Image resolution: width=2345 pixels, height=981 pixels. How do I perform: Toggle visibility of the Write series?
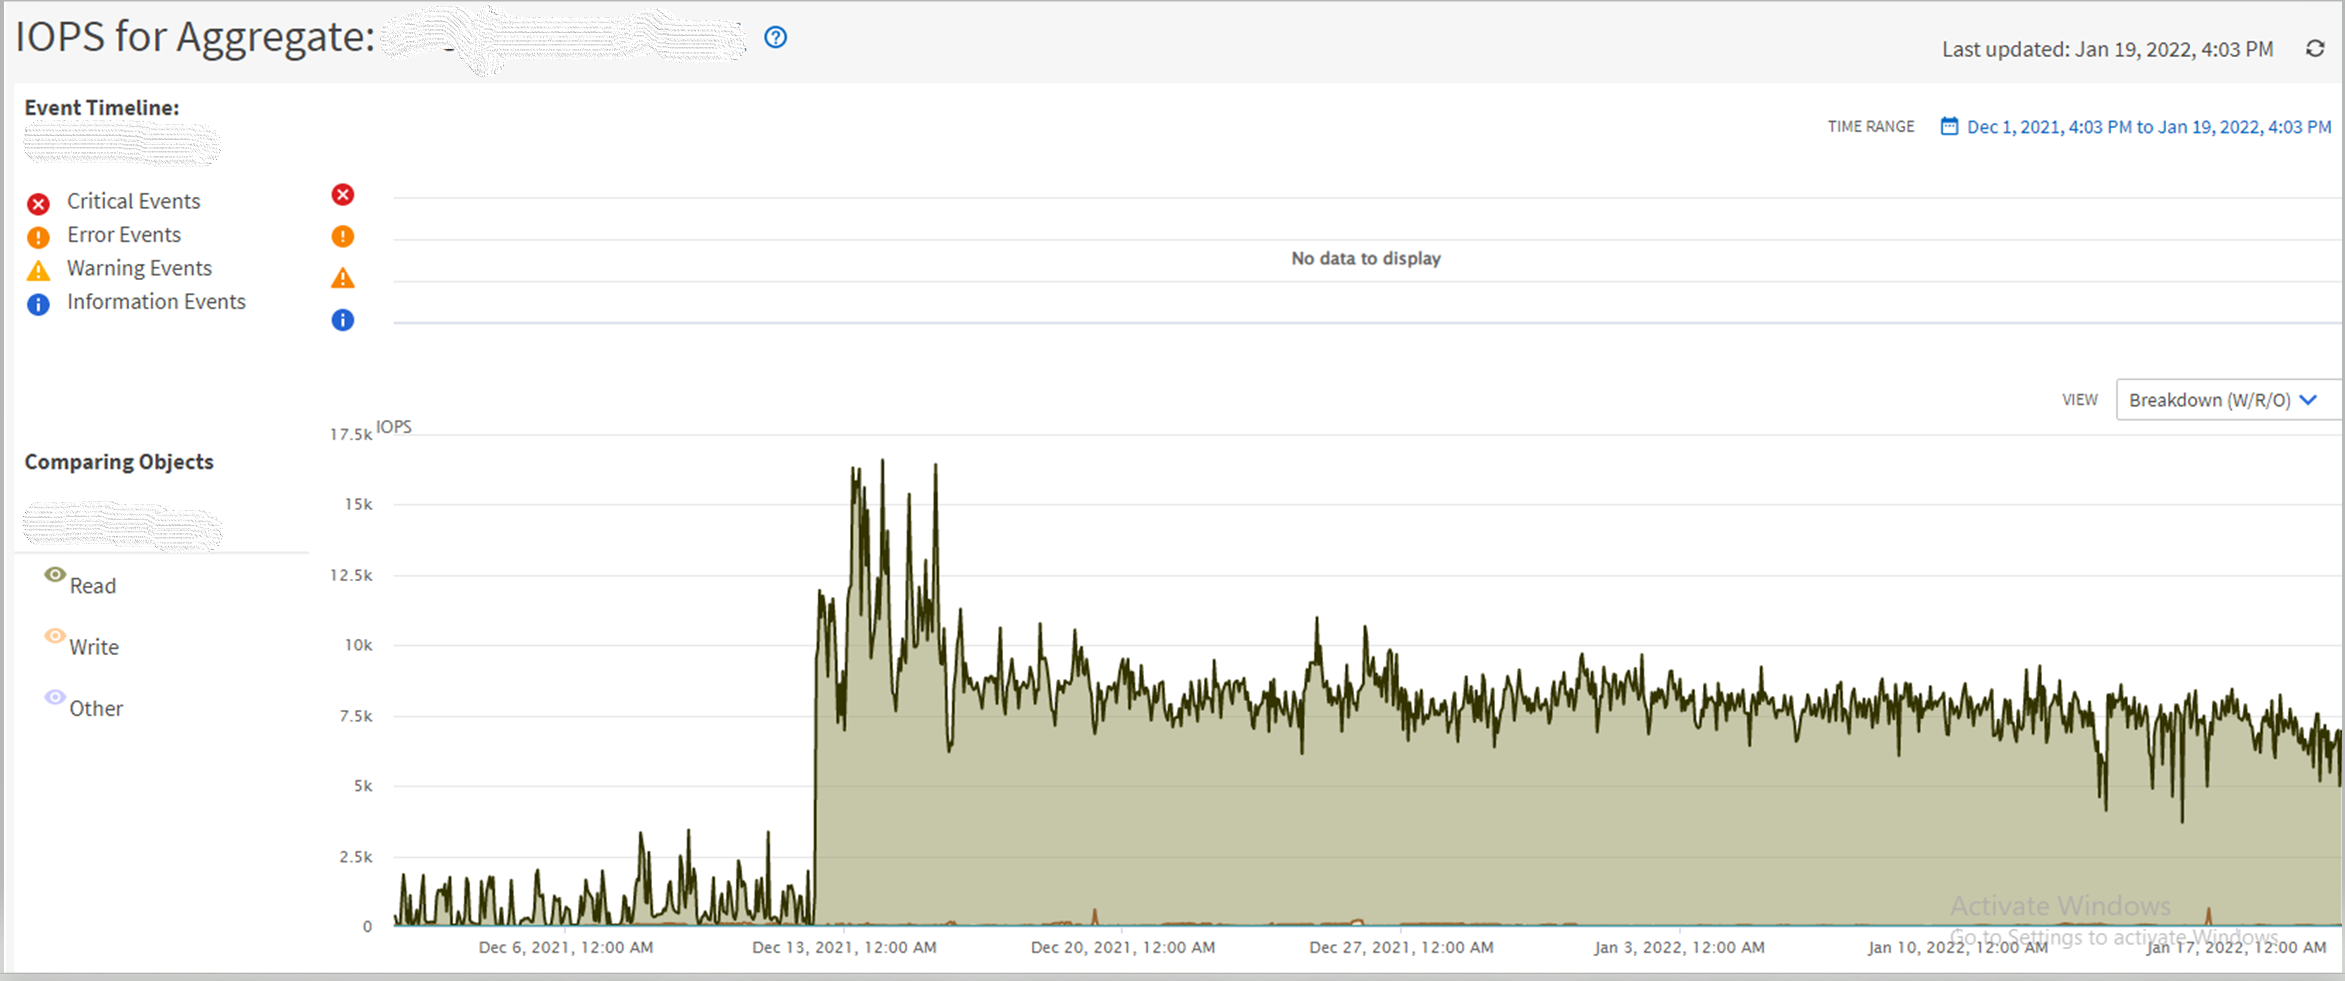(x=55, y=636)
